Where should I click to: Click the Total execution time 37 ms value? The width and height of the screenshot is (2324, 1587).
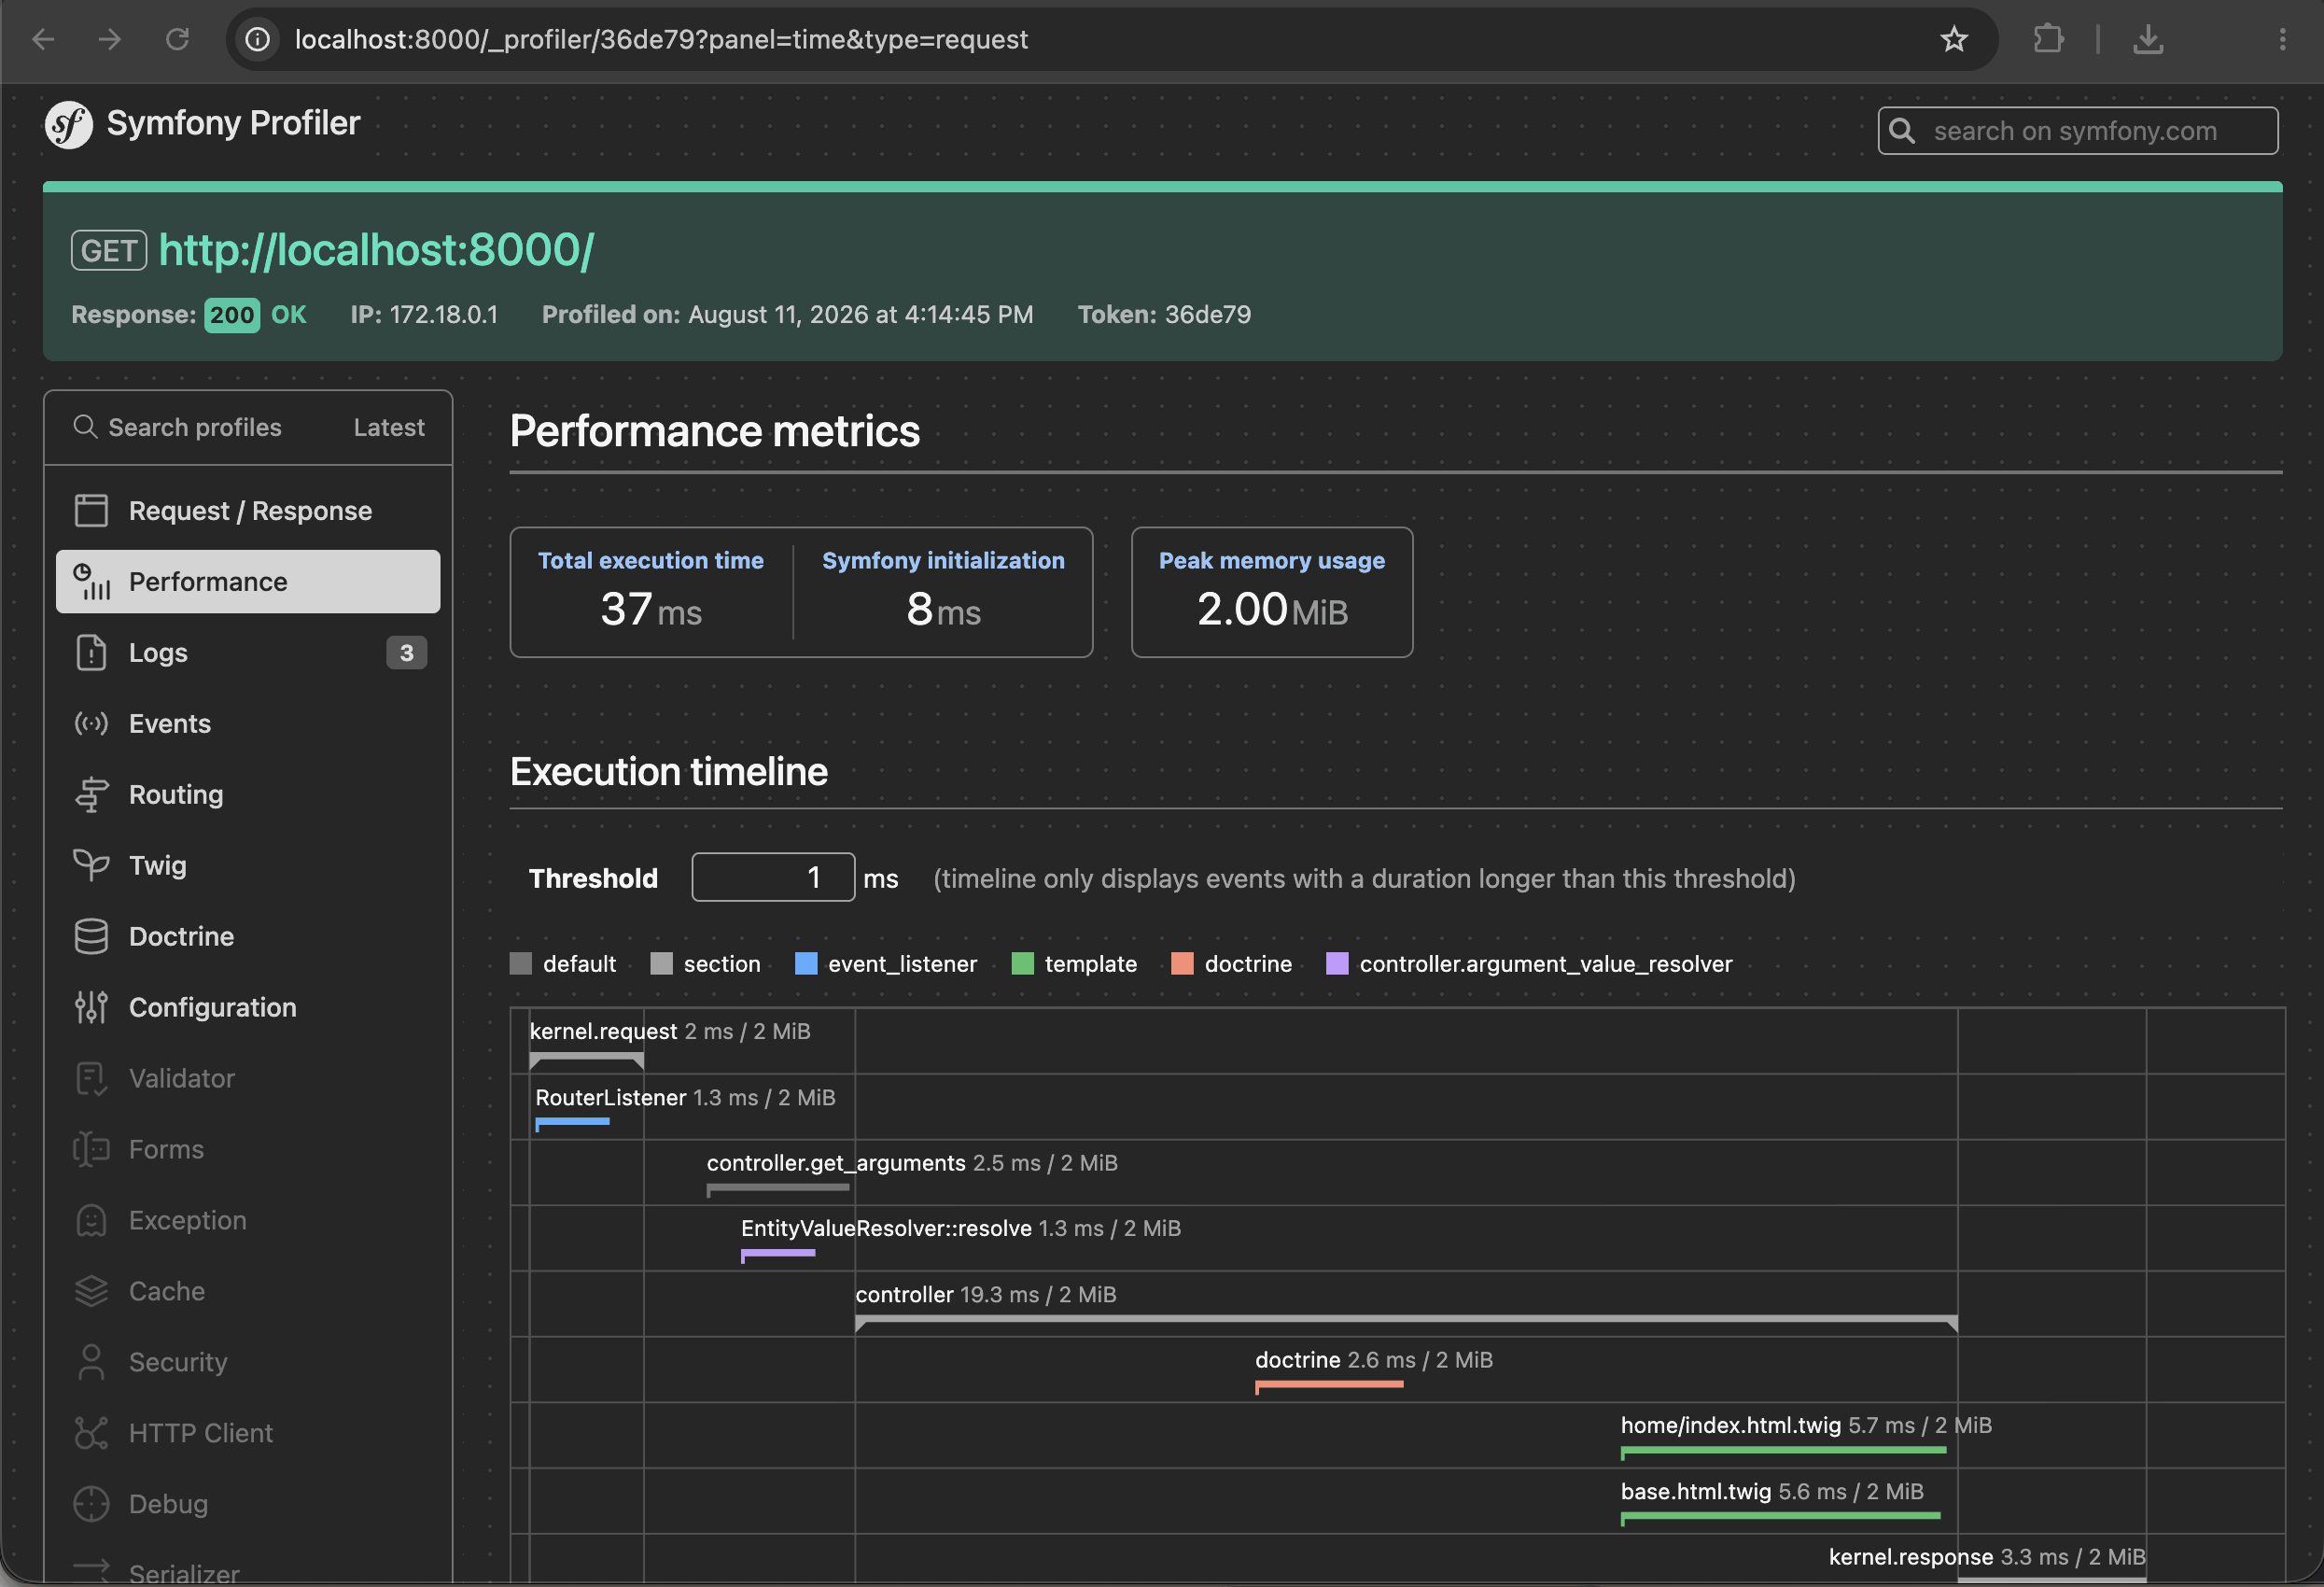pos(651,608)
